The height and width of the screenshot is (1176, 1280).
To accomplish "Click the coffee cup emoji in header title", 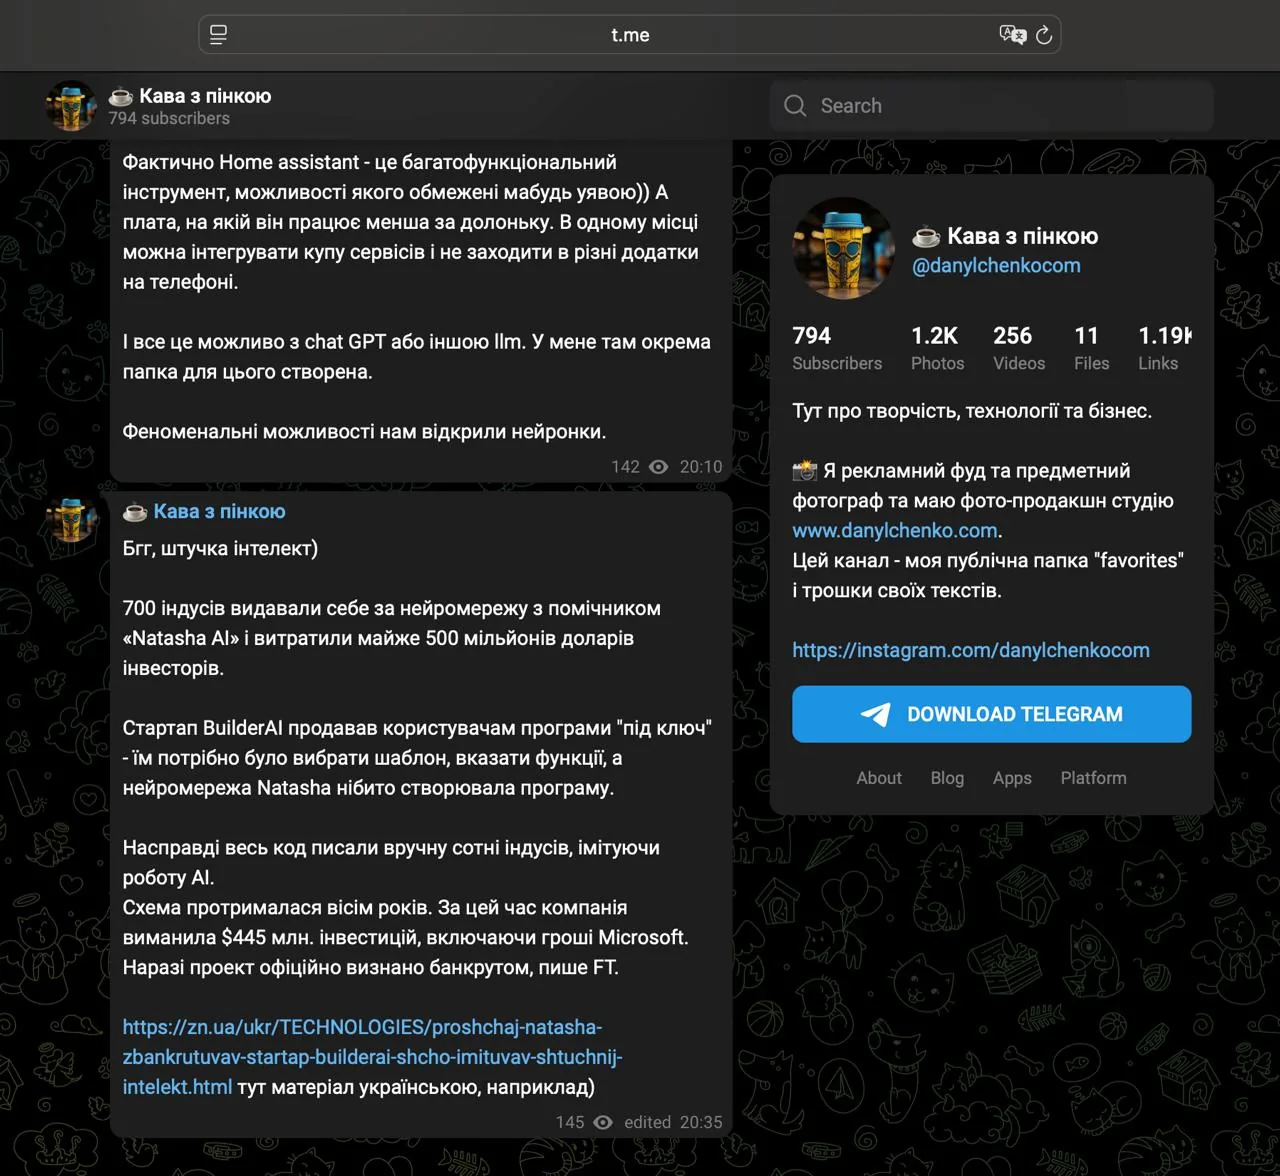I will click(x=121, y=96).
